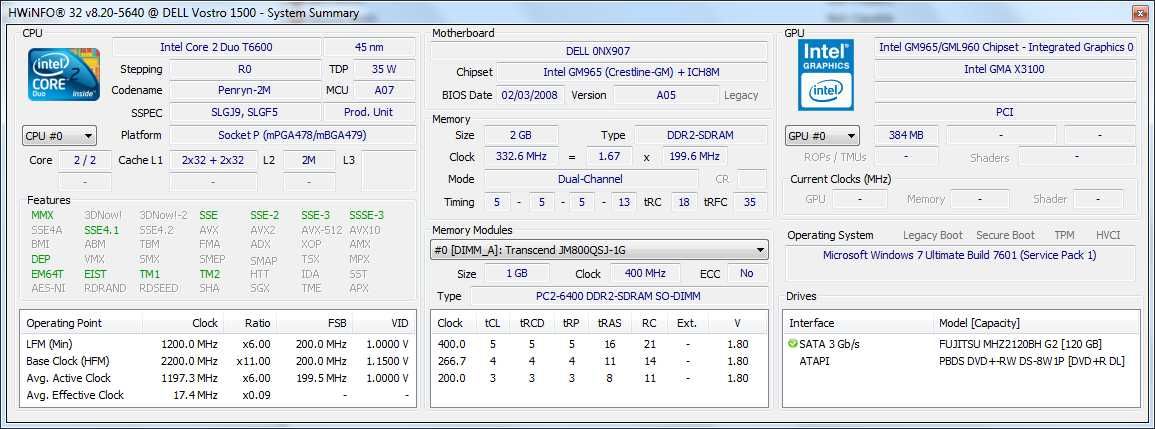Click the Legacy BIOS label
The width and height of the screenshot is (1155, 429).
(x=741, y=95)
